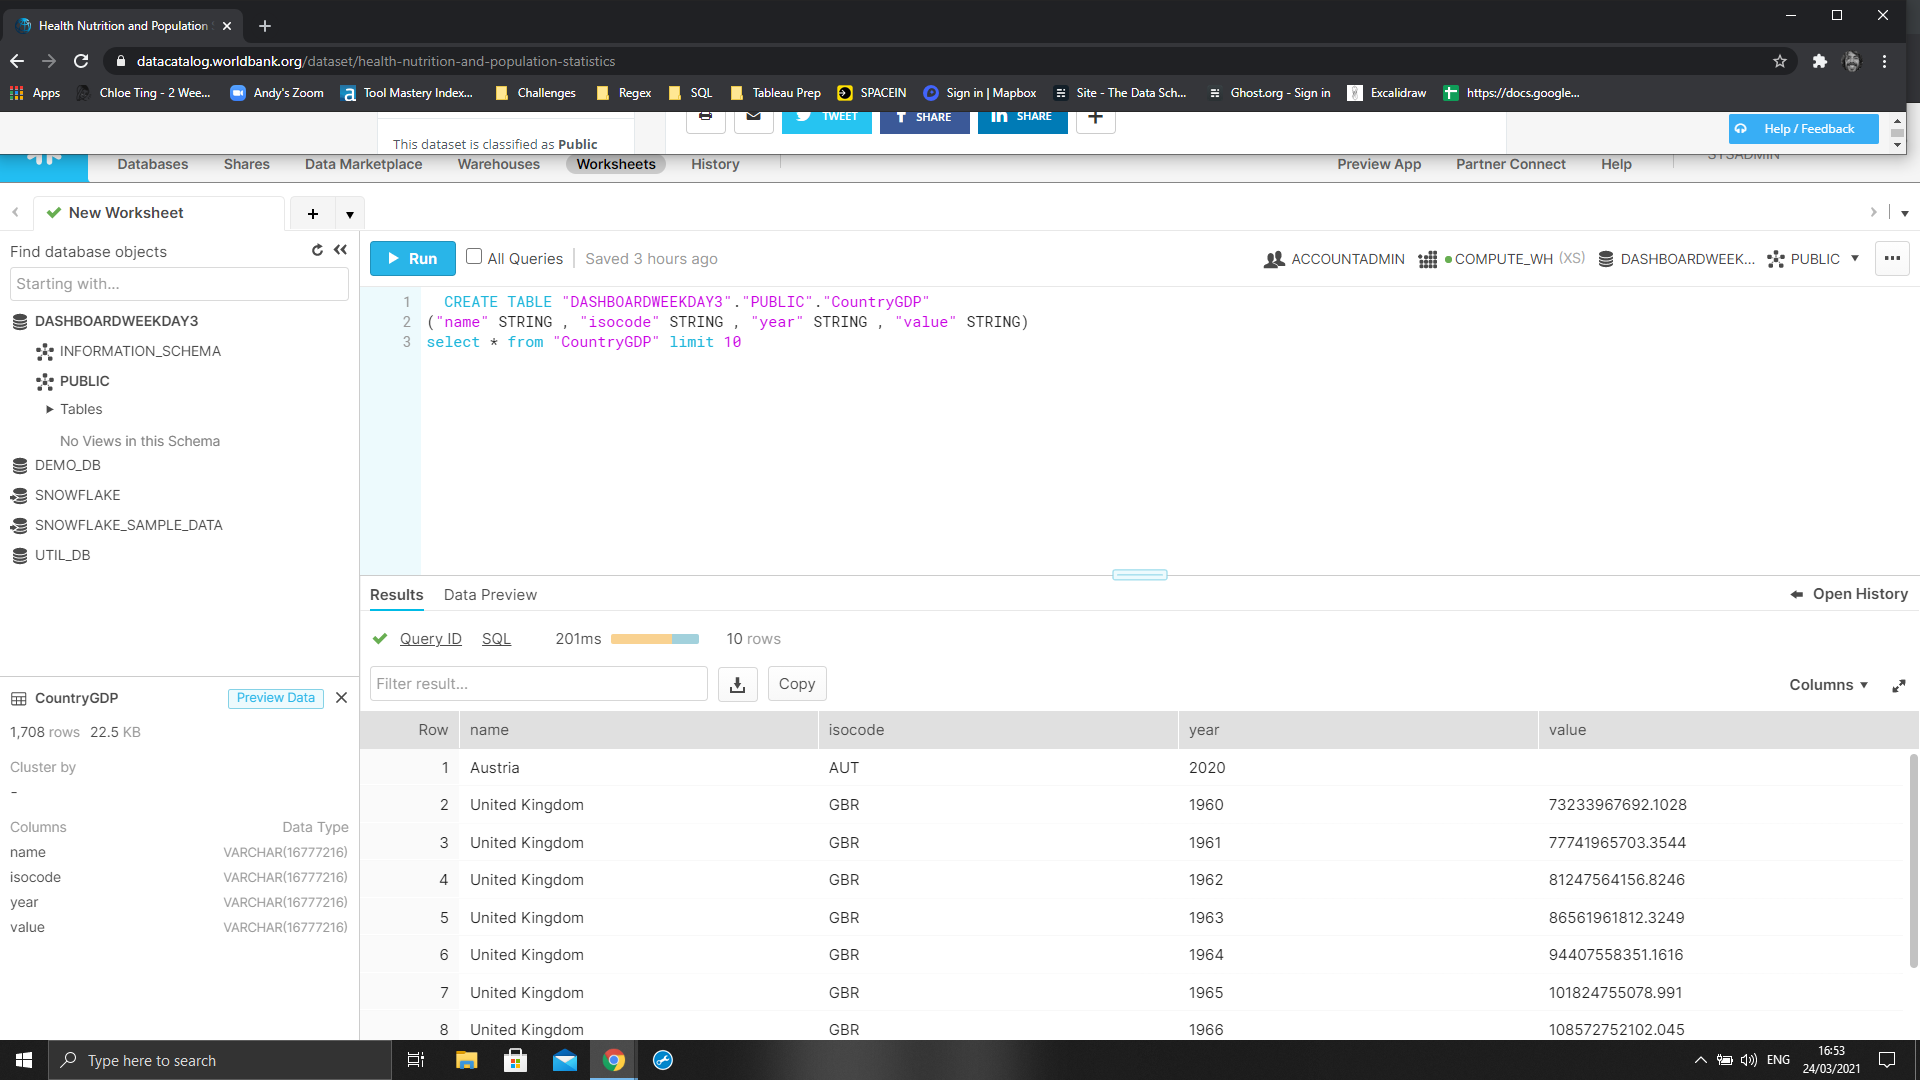Expand results to full screen
Image resolution: width=1920 pixels, height=1080 pixels.
(1898, 685)
